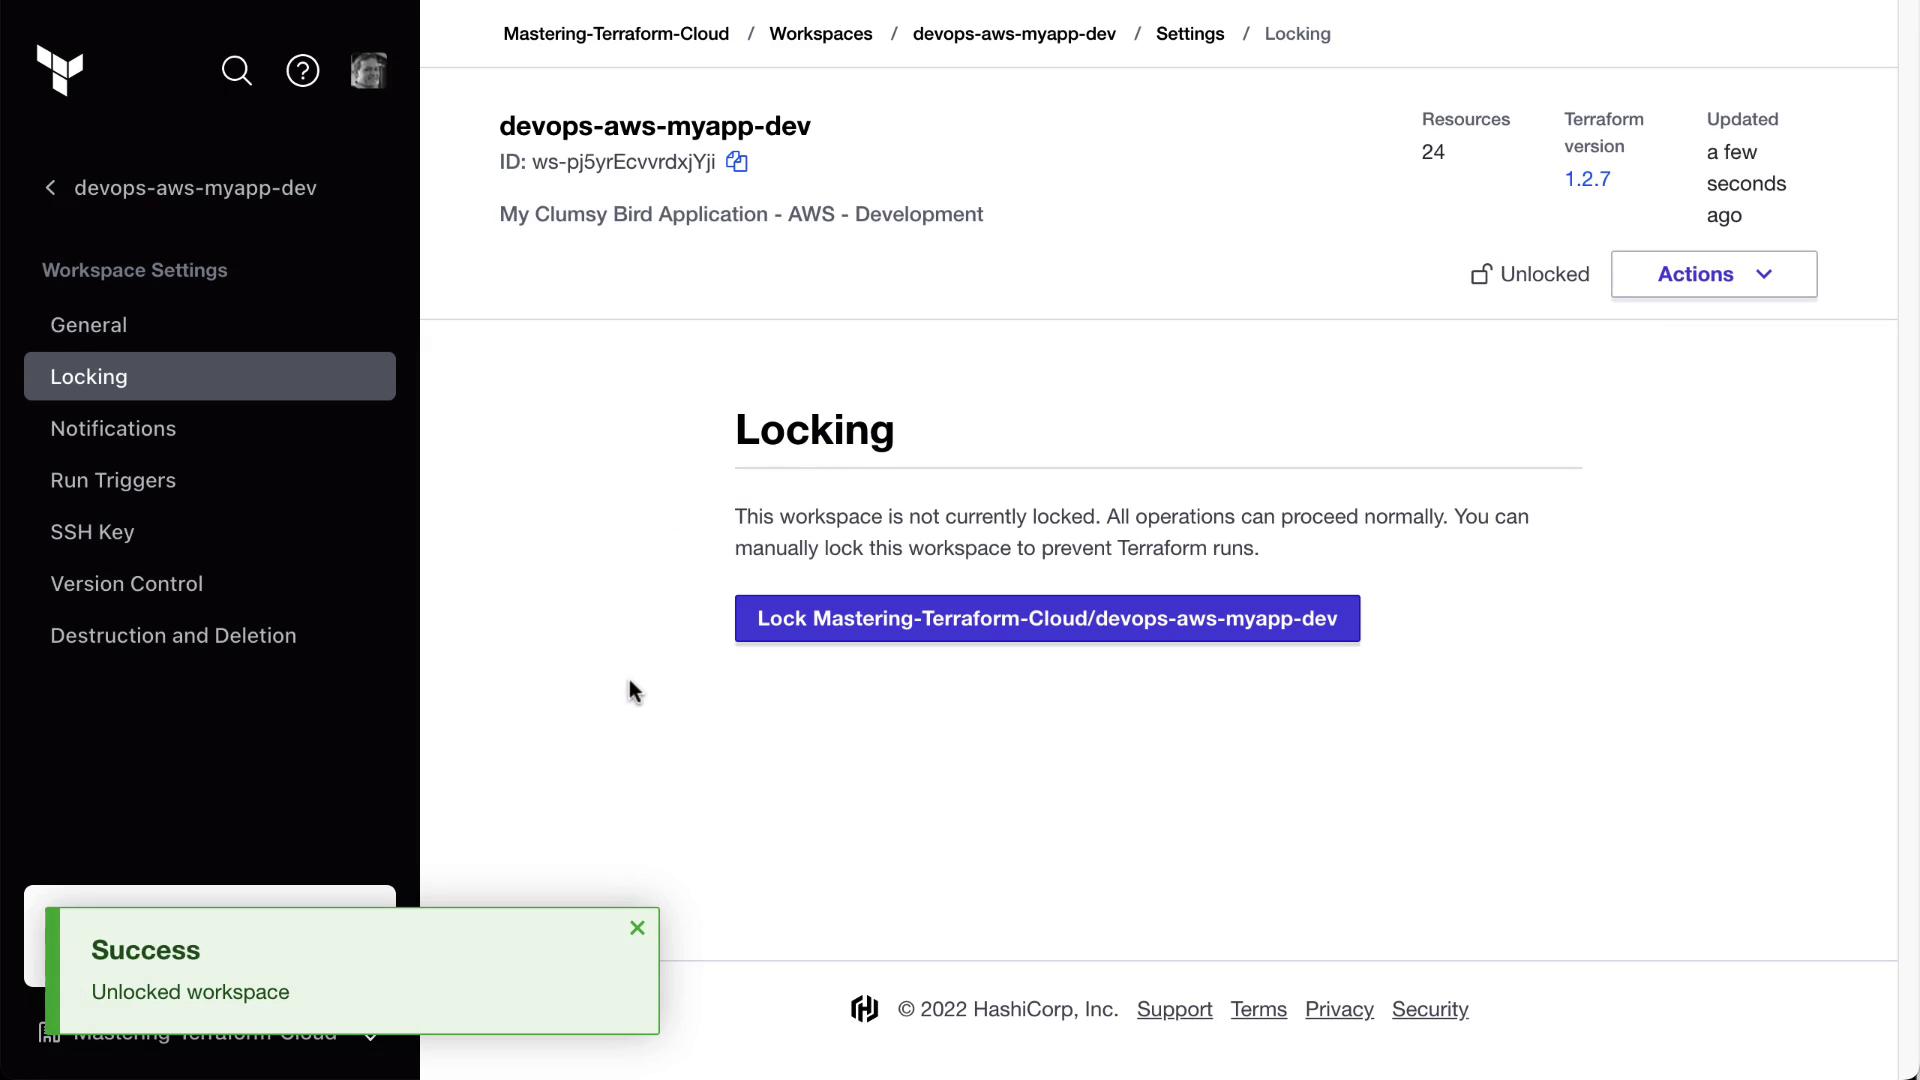Open Destruction and Deletion settings

point(173,636)
